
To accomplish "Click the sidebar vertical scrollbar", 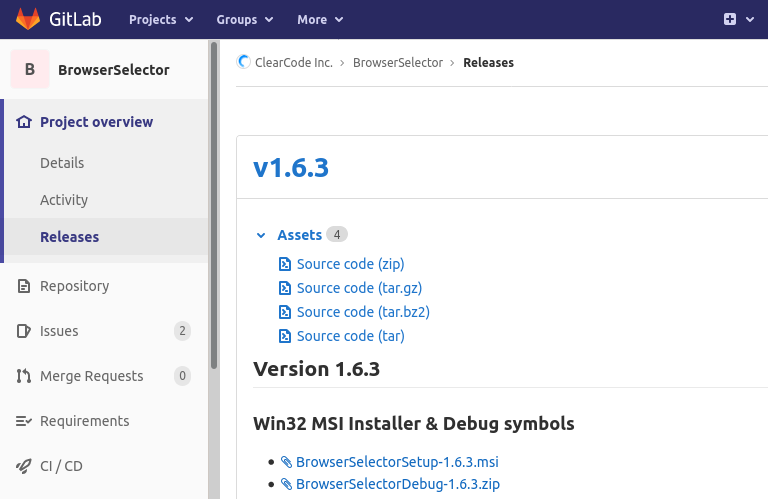I will 214,206.
